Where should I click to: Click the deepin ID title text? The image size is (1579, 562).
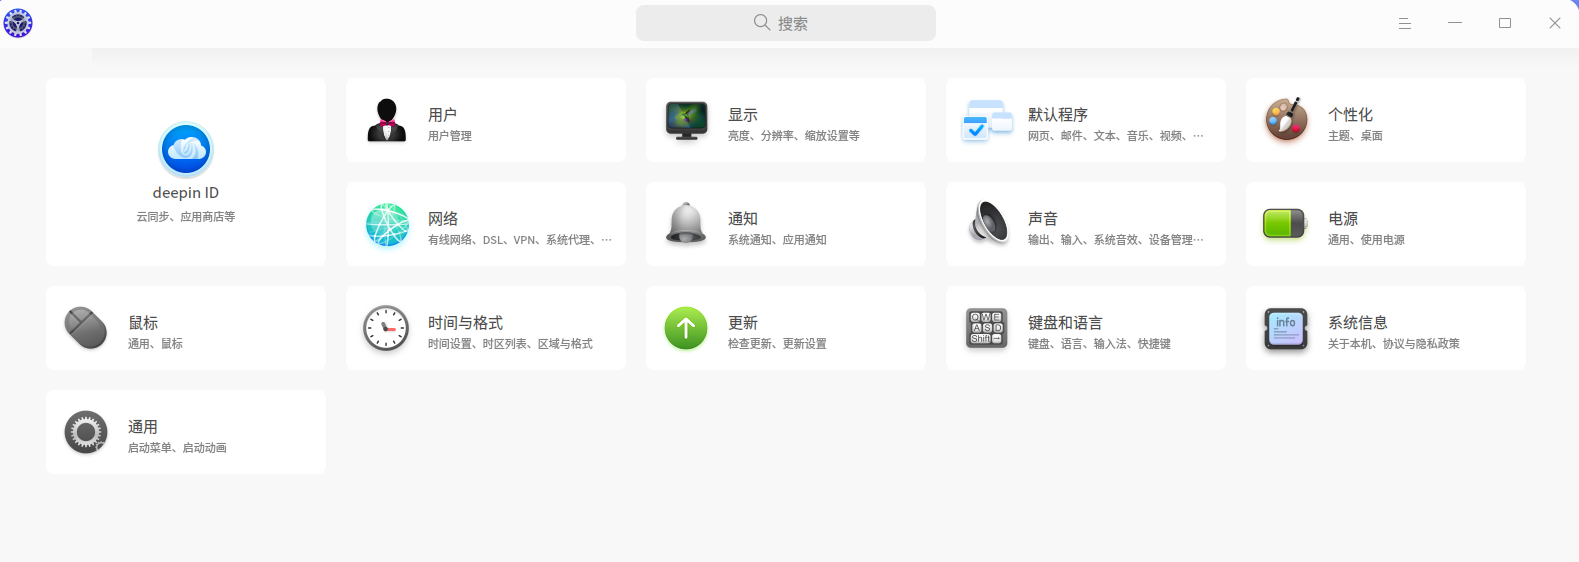point(186,193)
